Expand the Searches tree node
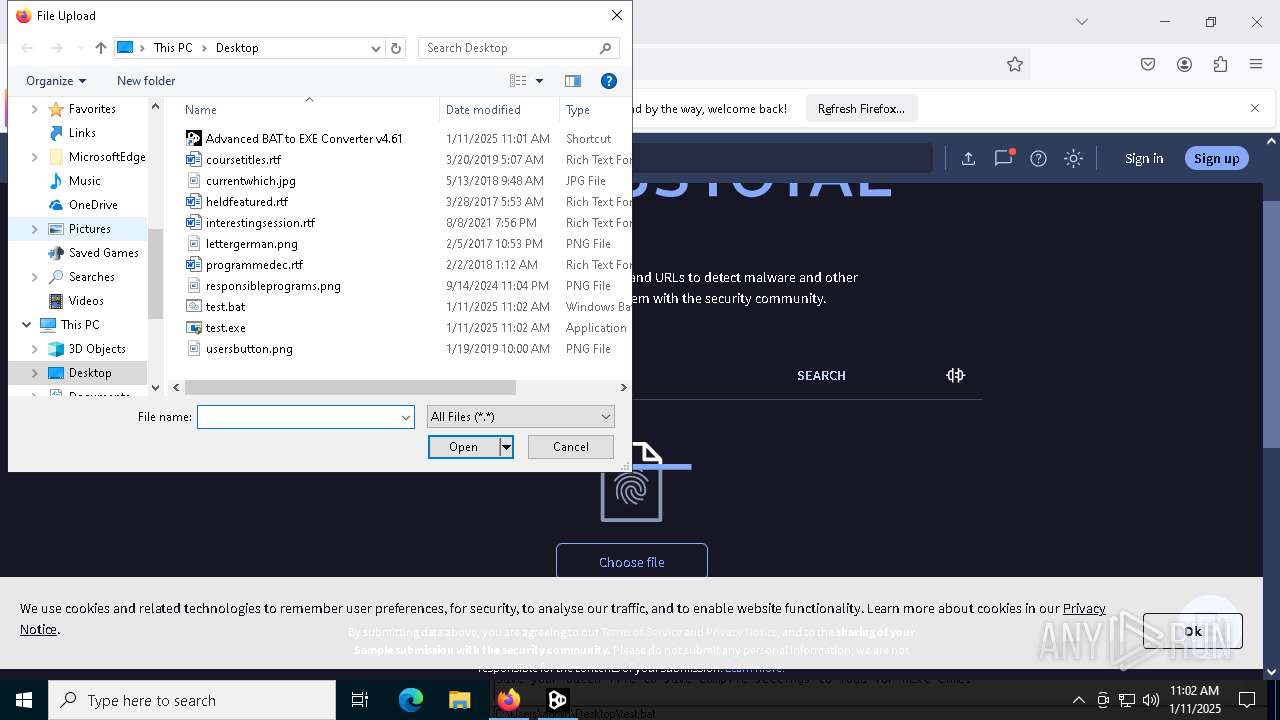The width and height of the screenshot is (1280, 720). click(35, 277)
